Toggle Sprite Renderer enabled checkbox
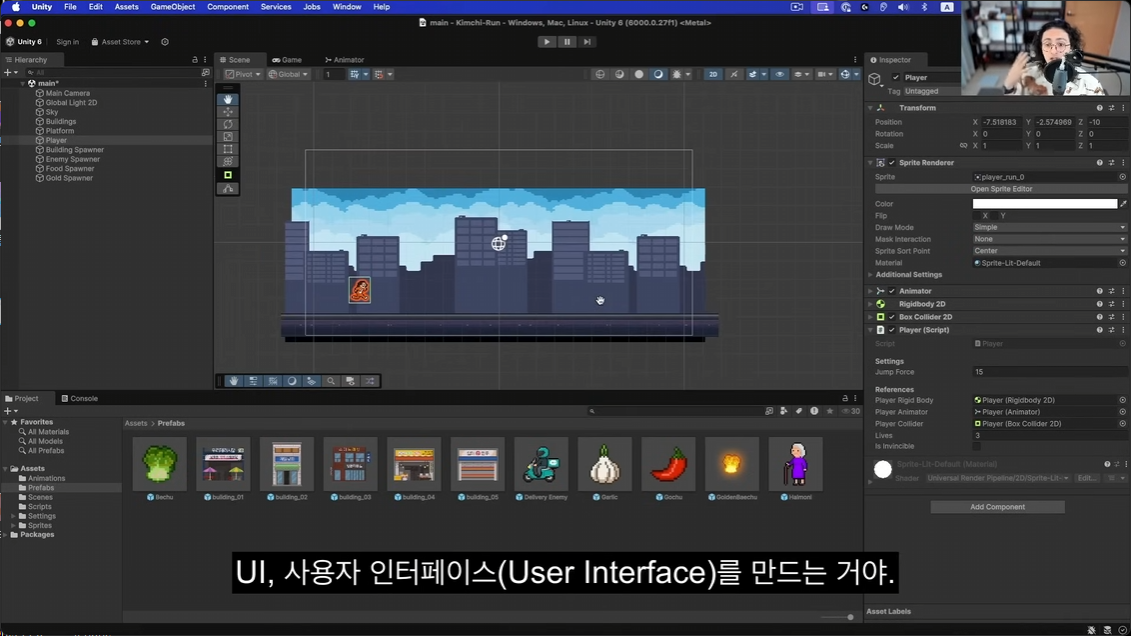 [x=892, y=163]
